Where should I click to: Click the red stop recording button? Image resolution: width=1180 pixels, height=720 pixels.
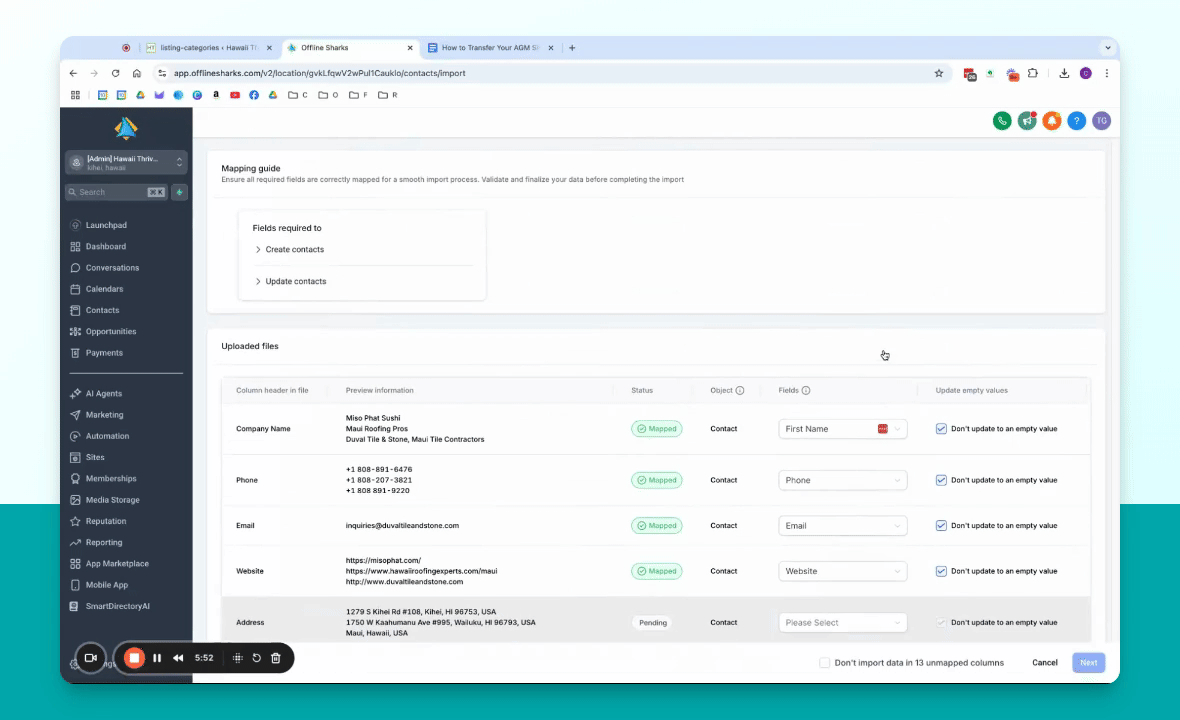click(x=134, y=658)
